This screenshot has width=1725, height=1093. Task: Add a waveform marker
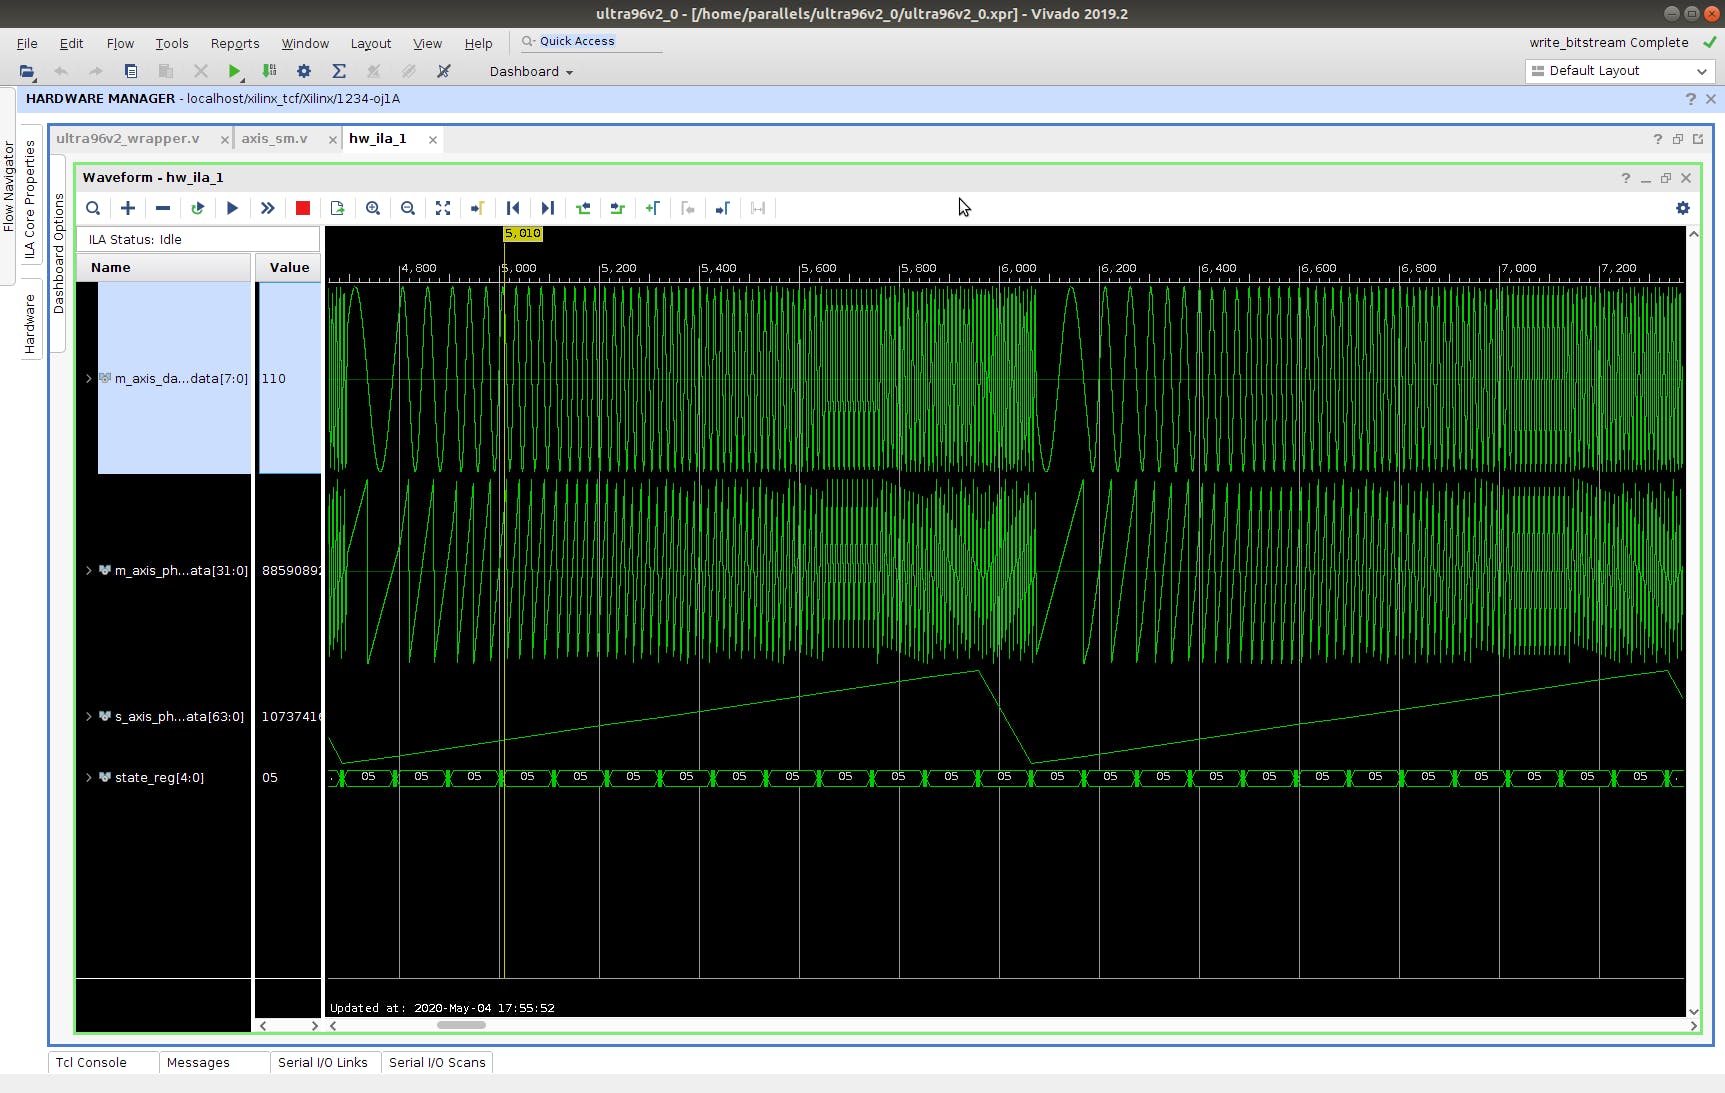[x=653, y=208]
